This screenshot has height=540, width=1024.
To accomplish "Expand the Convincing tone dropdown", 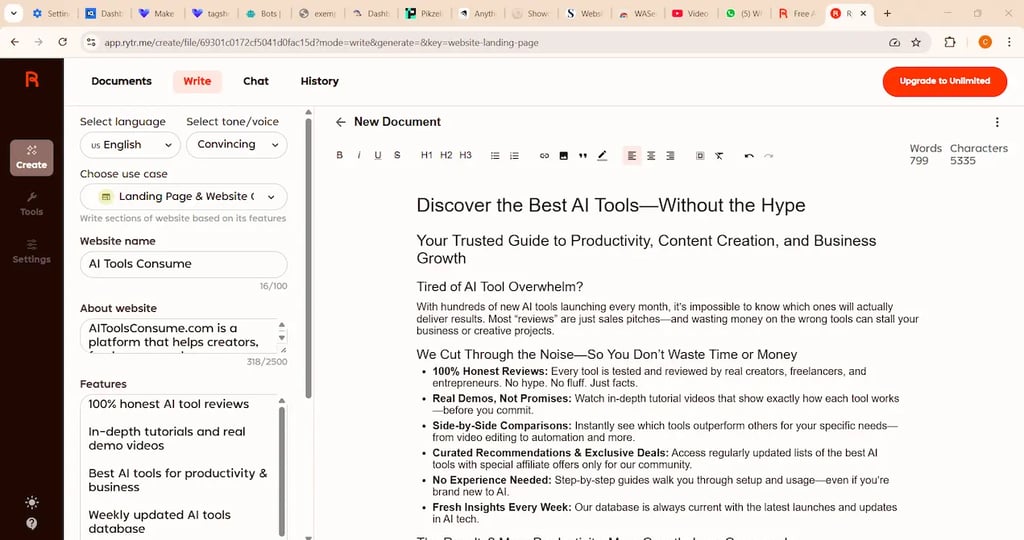I will pyautogui.click(x=236, y=145).
